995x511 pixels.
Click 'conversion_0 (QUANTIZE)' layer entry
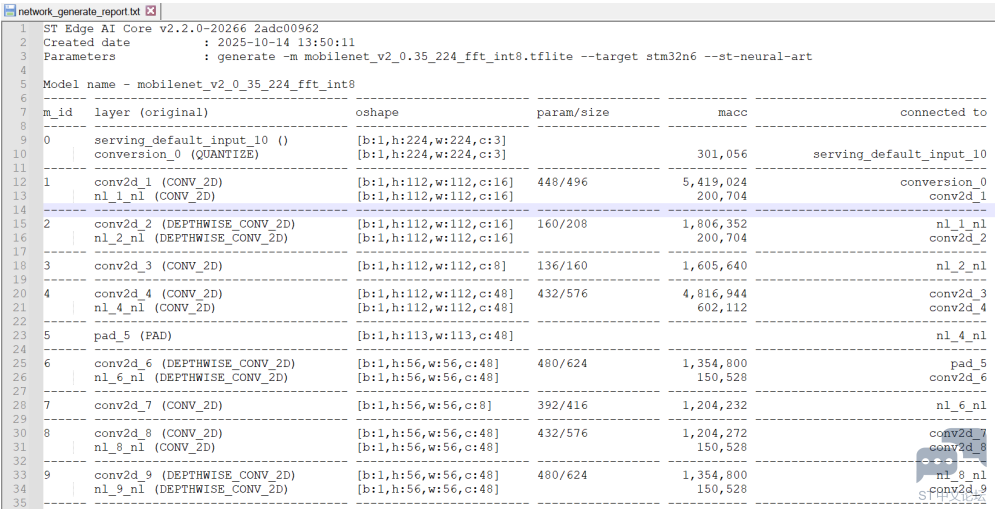tap(176, 155)
